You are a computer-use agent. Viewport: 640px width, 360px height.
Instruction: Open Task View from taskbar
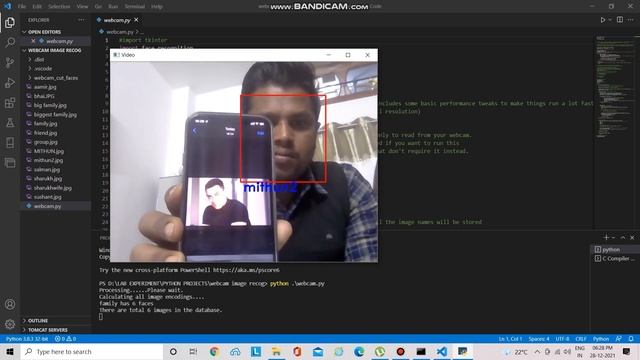193,351
